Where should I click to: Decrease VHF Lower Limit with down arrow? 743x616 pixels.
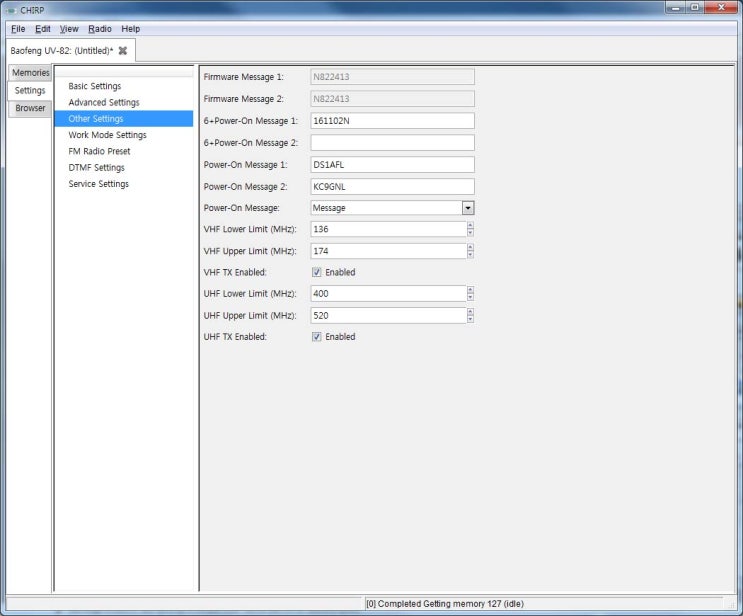tap(470, 233)
